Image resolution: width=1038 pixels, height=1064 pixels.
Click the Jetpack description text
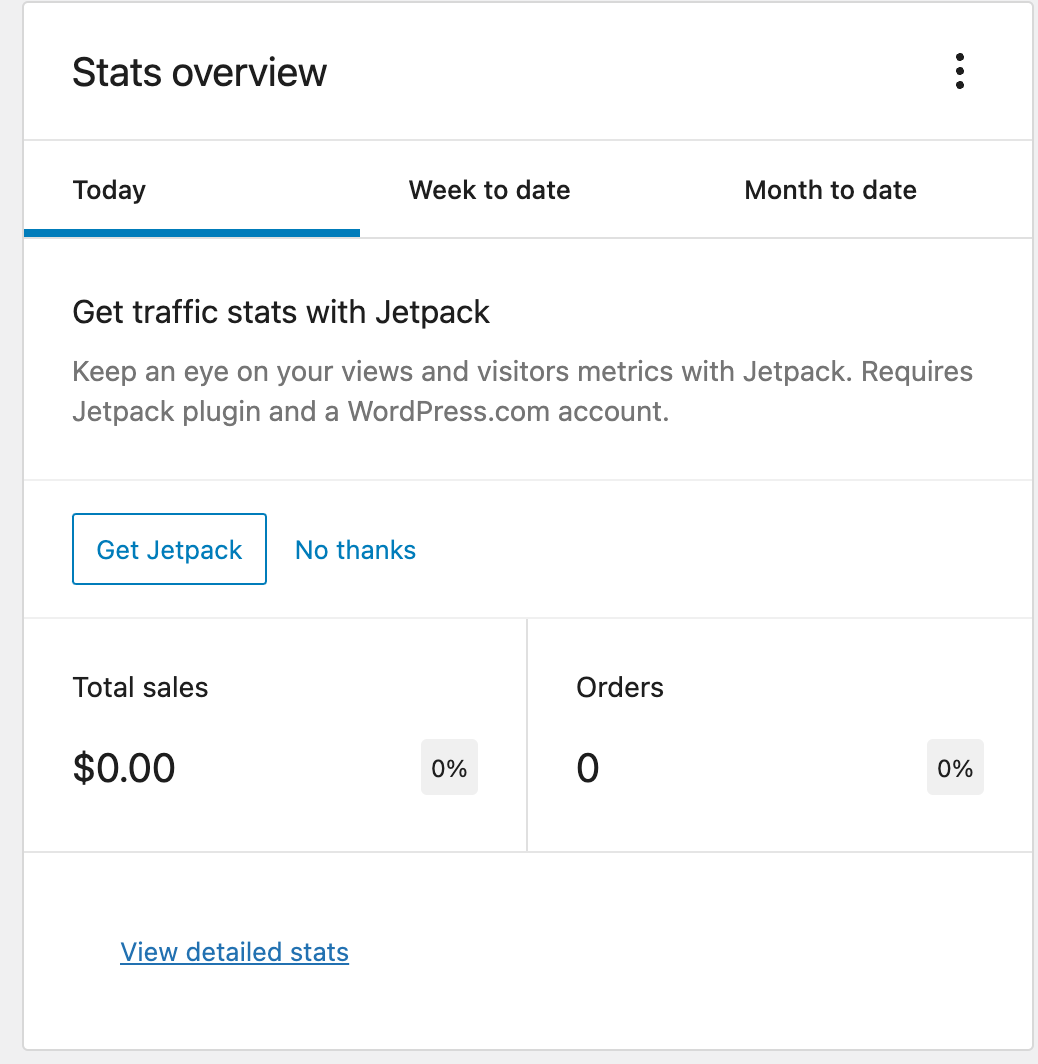pos(520,390)
